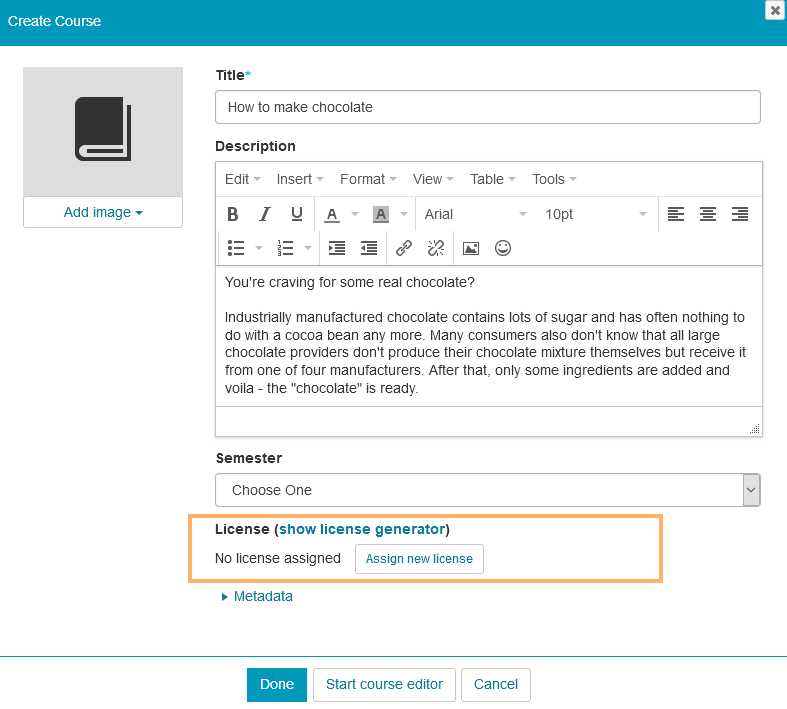Open the Table menu
Screen dimensions: 787x709
[x=492, y=179]
